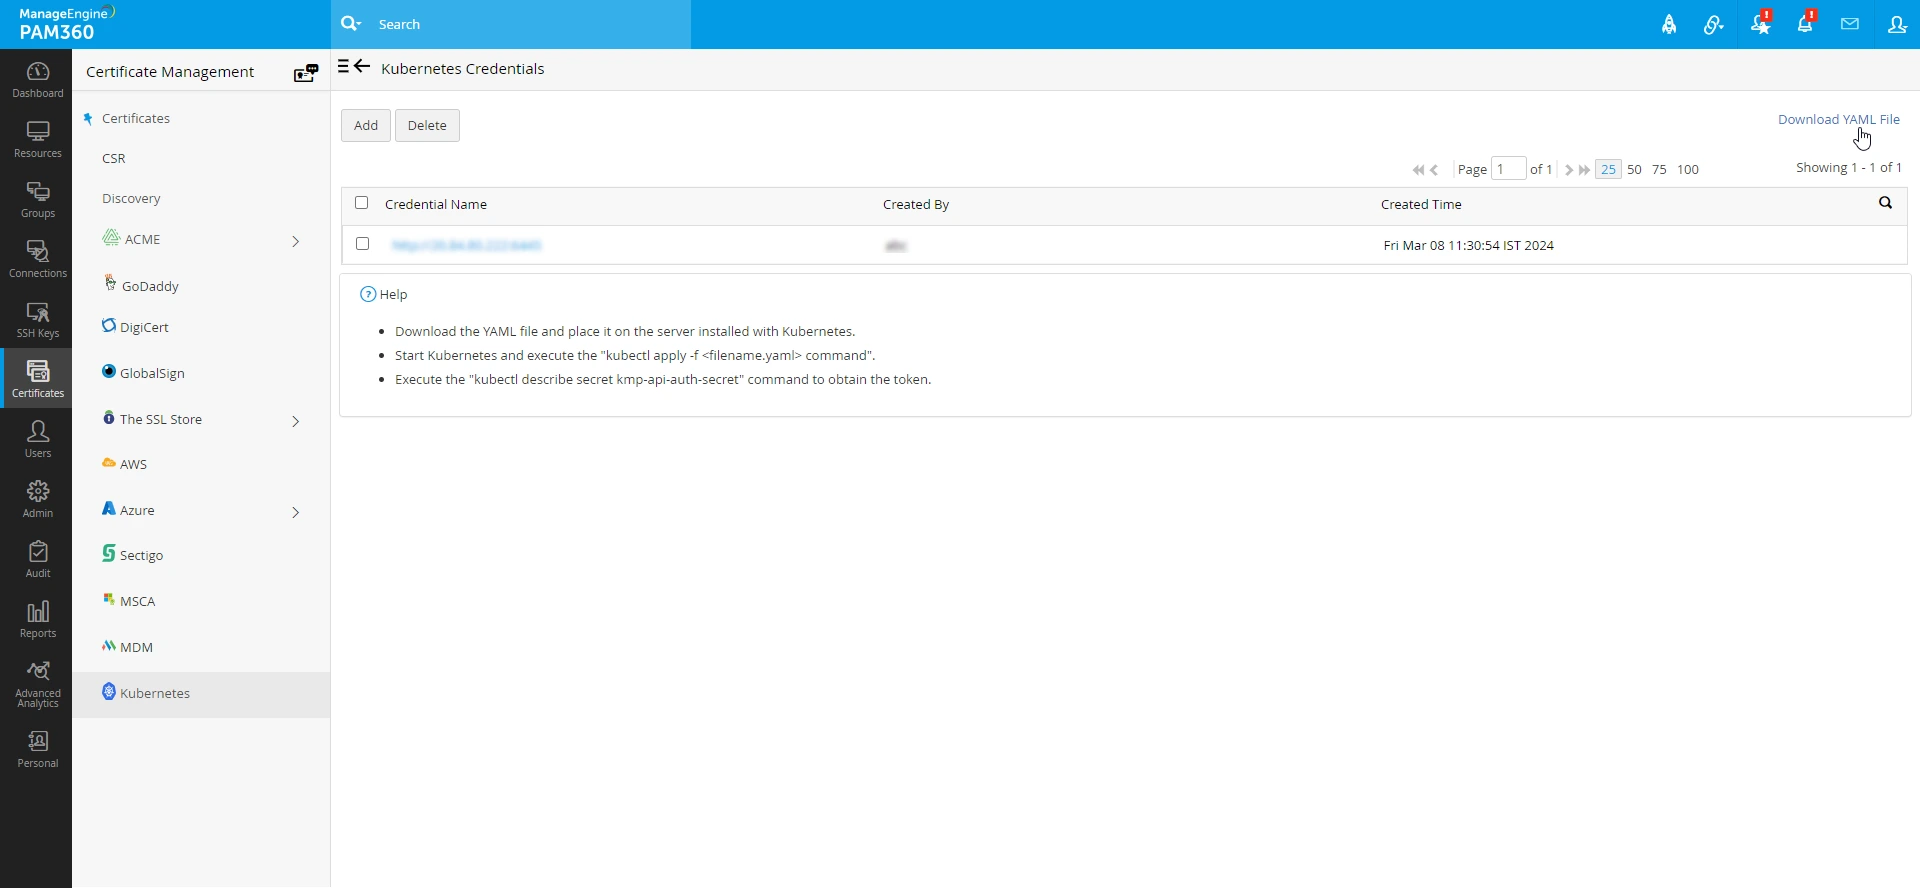Image resolution: width=1920 pixels, height=888 pixels.
Task: Open the Audit section
Action: [37, 560]
